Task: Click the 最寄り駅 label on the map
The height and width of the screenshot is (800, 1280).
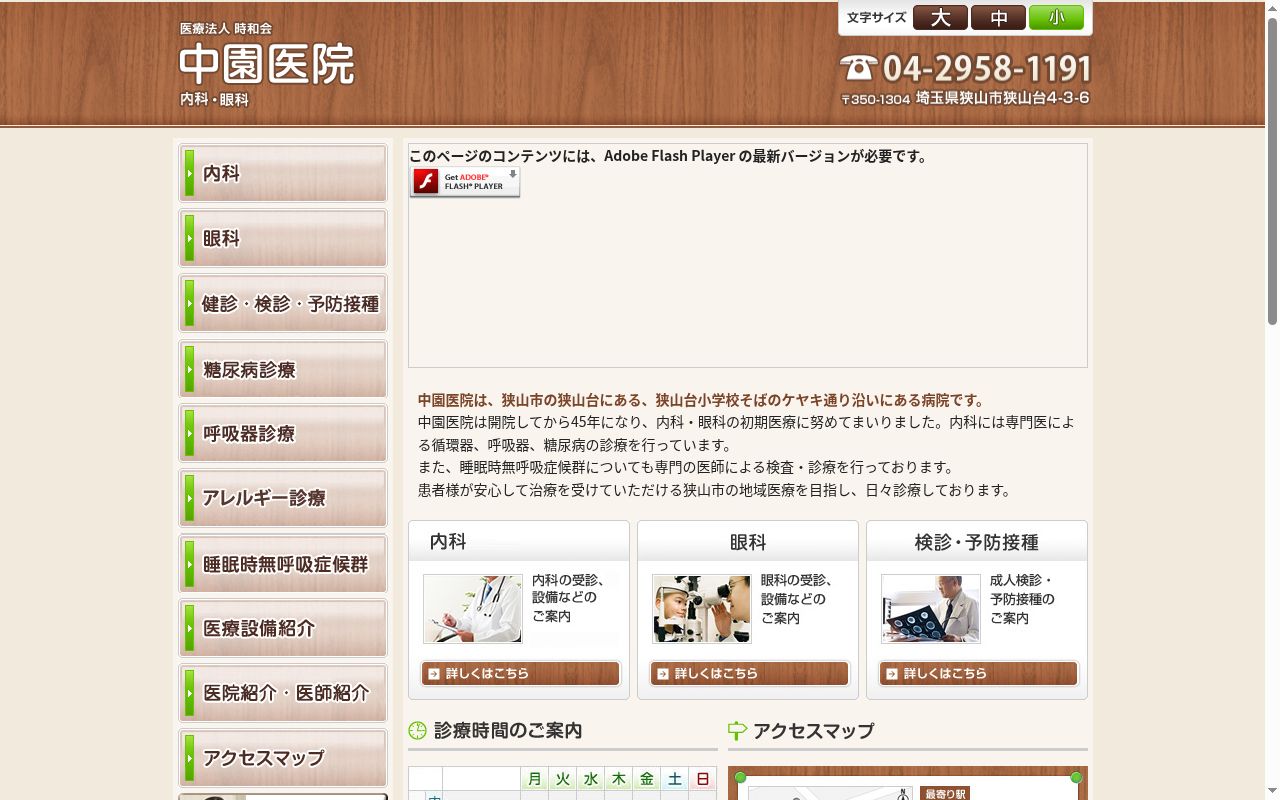Action: pos(945,794)
